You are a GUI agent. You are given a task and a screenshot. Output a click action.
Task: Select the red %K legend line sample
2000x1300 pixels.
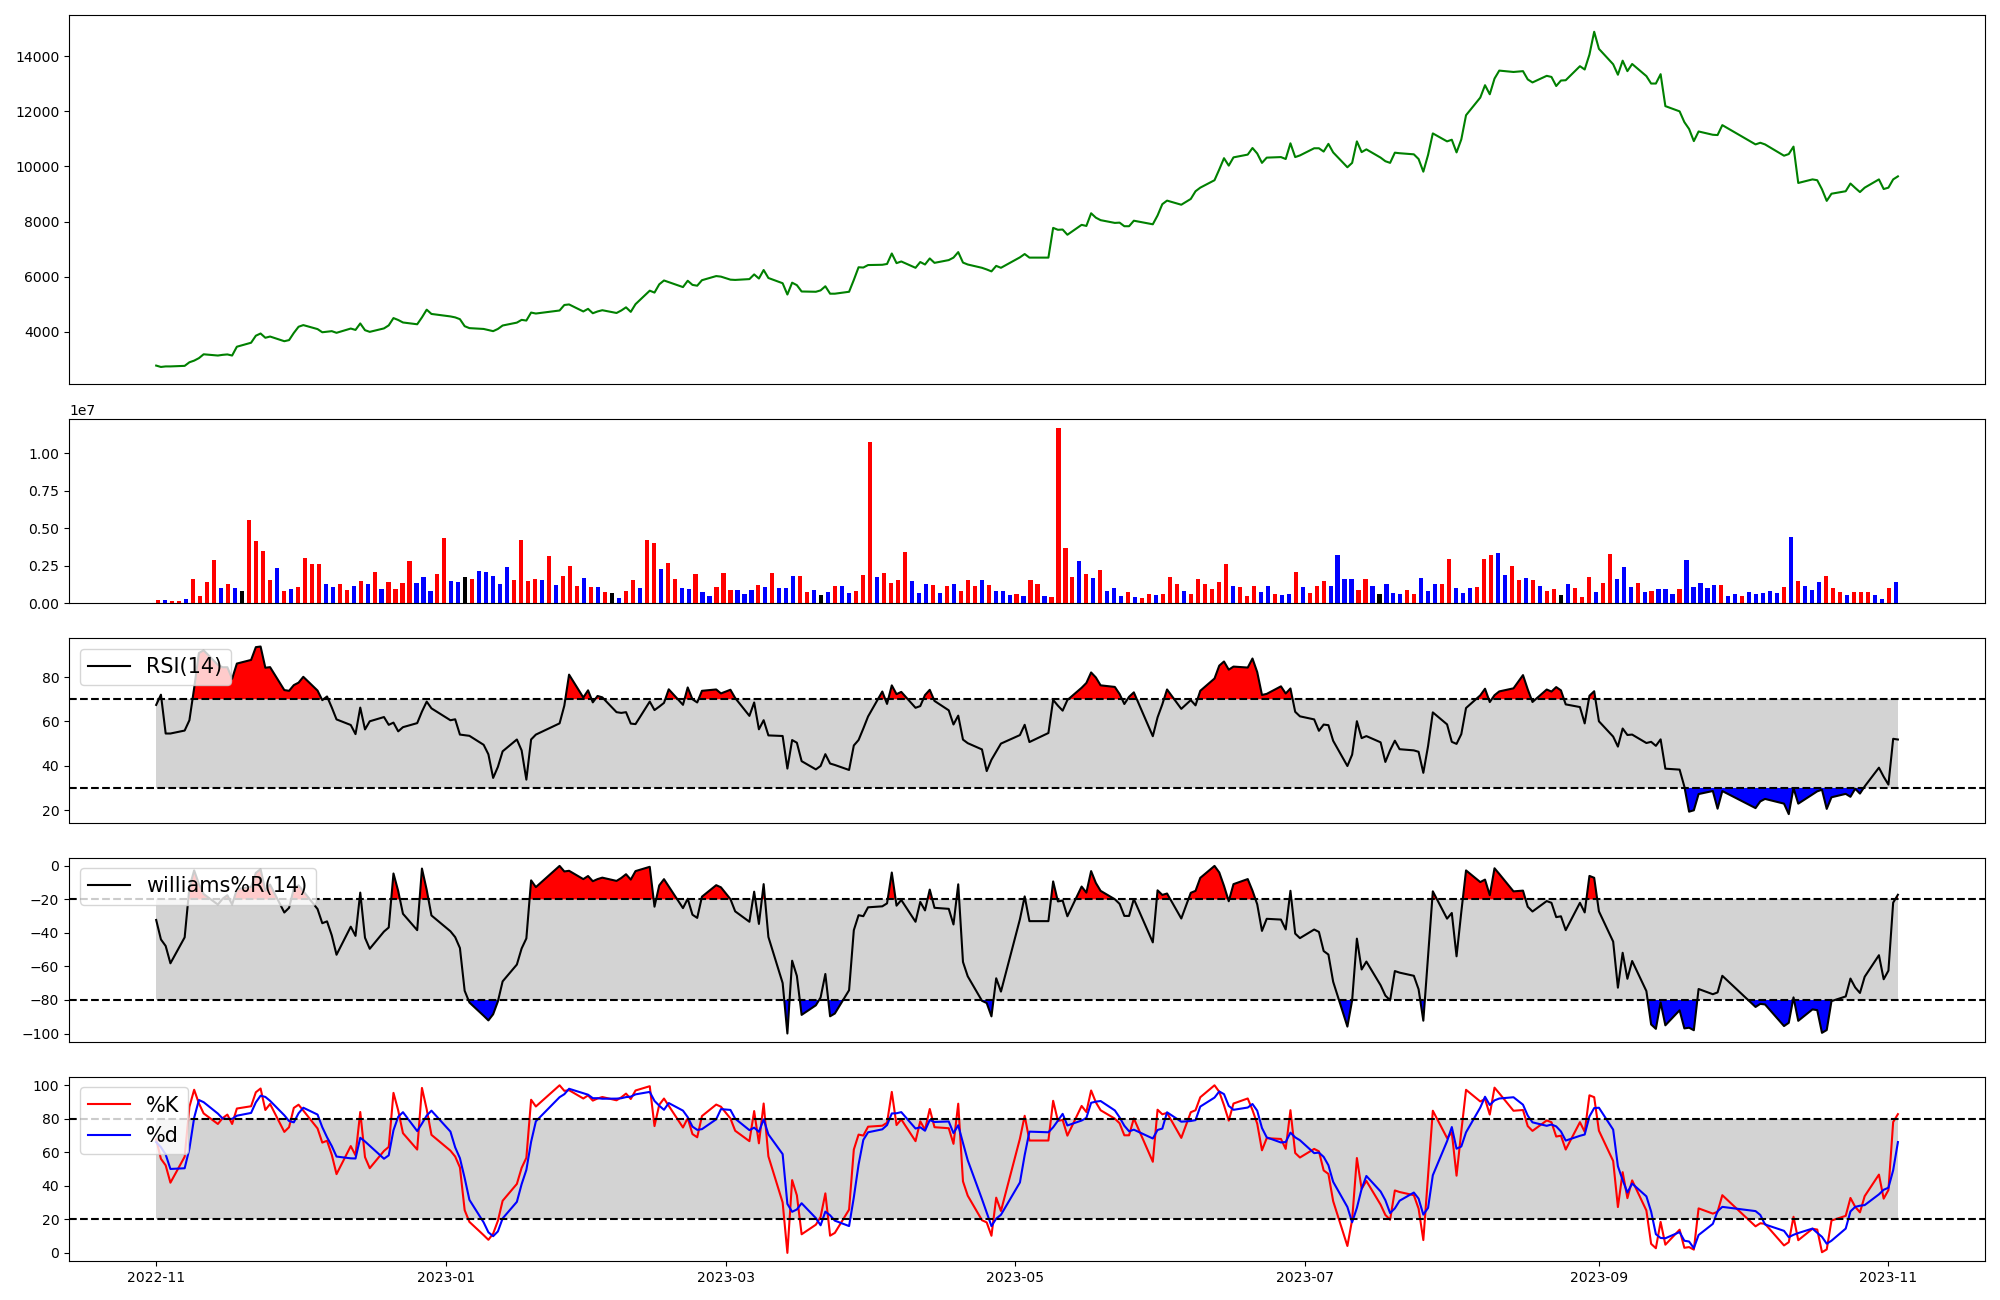point(110,1105)
